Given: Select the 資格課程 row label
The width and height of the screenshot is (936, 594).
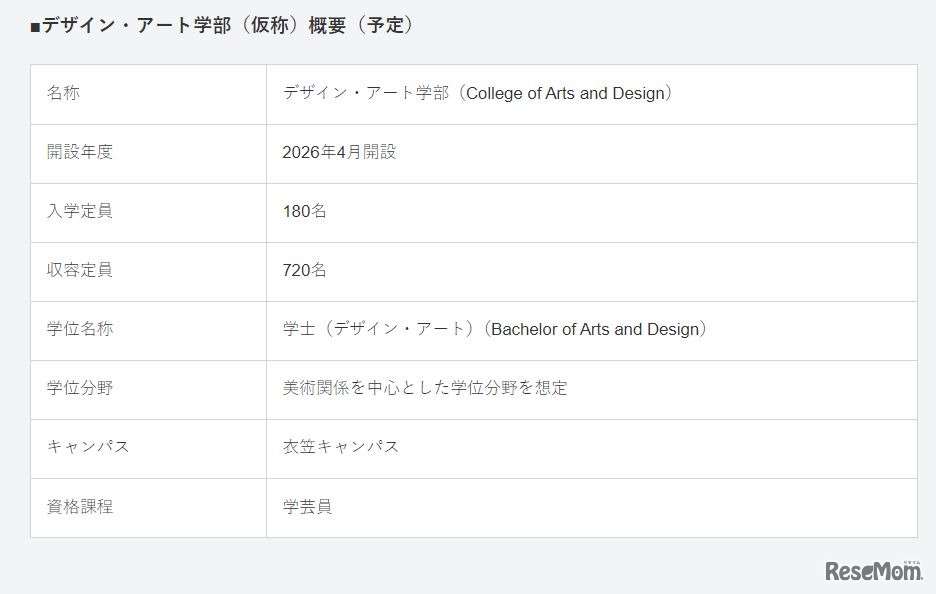Looking at the screenshot, I should point(80,507).
